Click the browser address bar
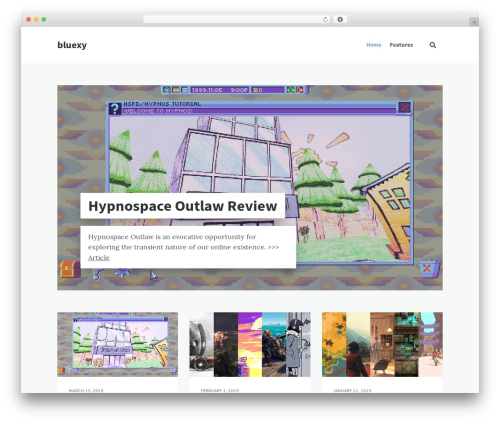 click(x=237, y=20)
